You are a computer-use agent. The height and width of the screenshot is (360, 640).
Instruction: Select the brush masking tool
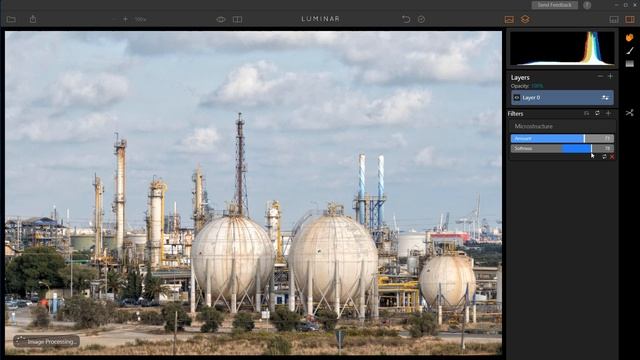coord(630,51)
